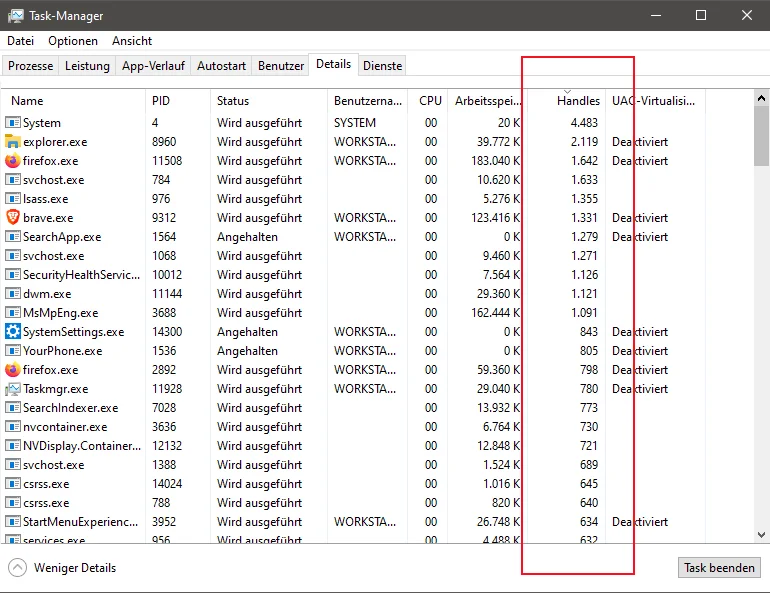The width and height of the screenshot is (770, 593).
Task: Click Firefox icon for PID 11508
Action: coord(13,161)
